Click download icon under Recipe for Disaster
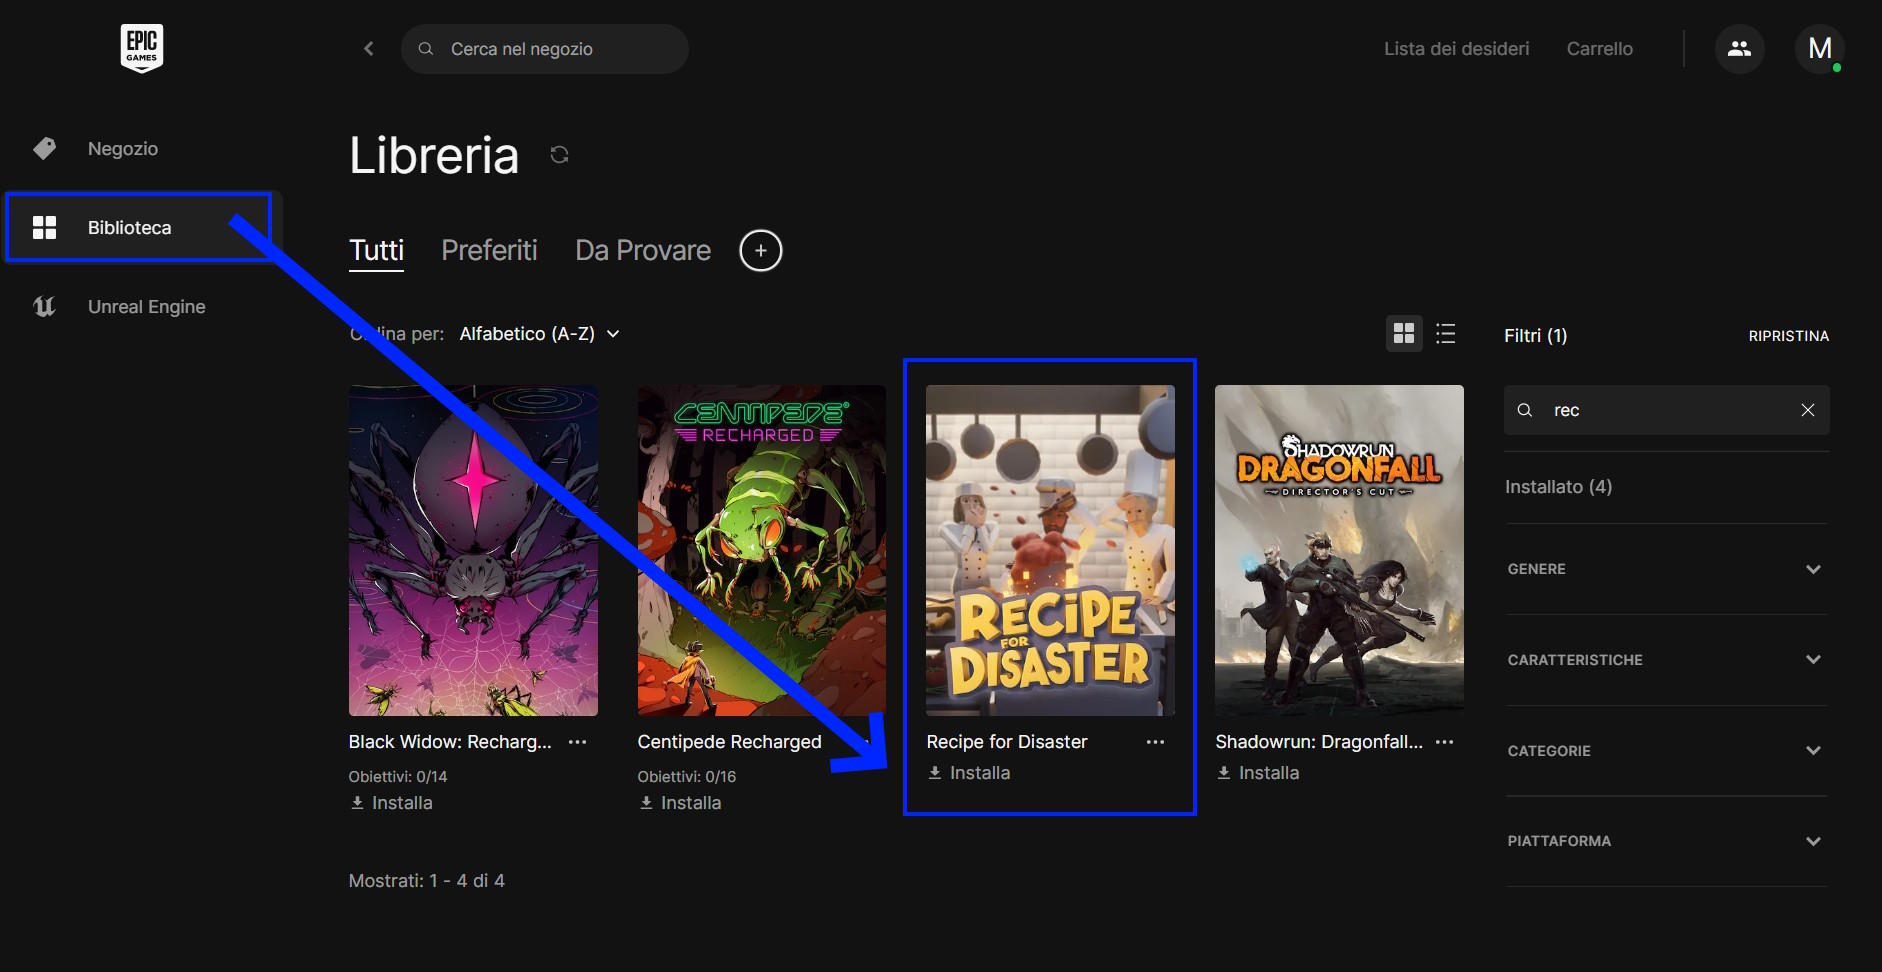Screen dimensions: 1882x972 pyautogui.click(x=935, y=773)
